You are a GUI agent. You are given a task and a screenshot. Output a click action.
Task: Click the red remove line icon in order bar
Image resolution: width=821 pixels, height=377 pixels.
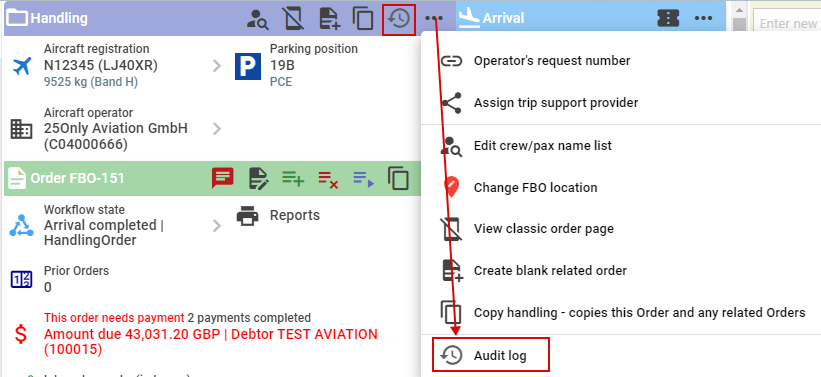click(328, 179)
